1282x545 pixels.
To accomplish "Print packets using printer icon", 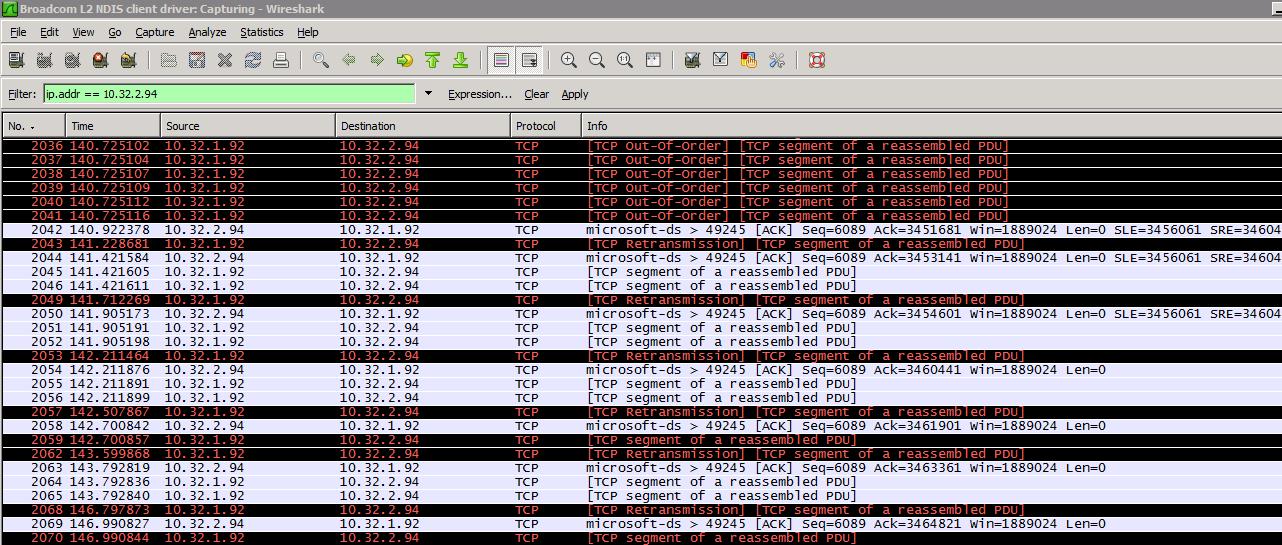I will click(281, 60).
